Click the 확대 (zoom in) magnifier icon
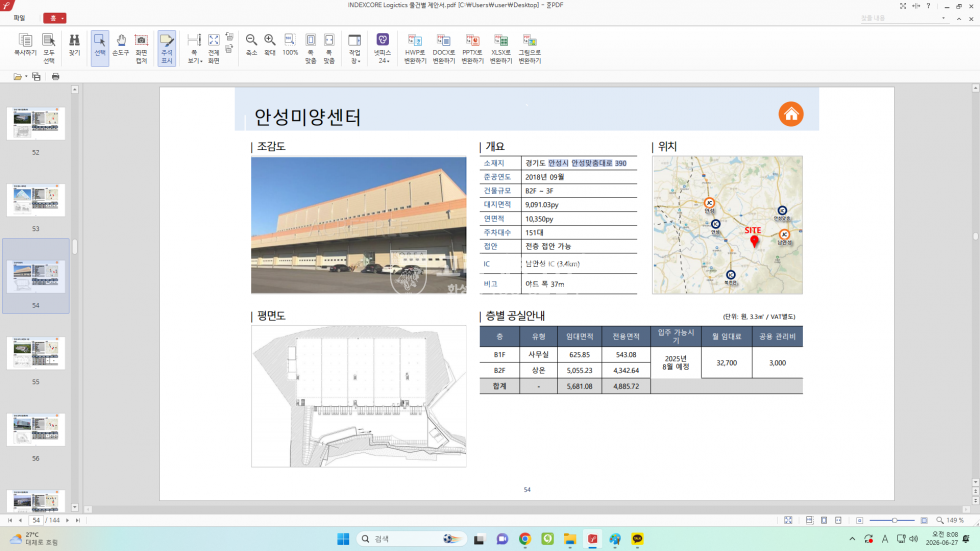Screen dimensions: 980x551 pos(270,45)
